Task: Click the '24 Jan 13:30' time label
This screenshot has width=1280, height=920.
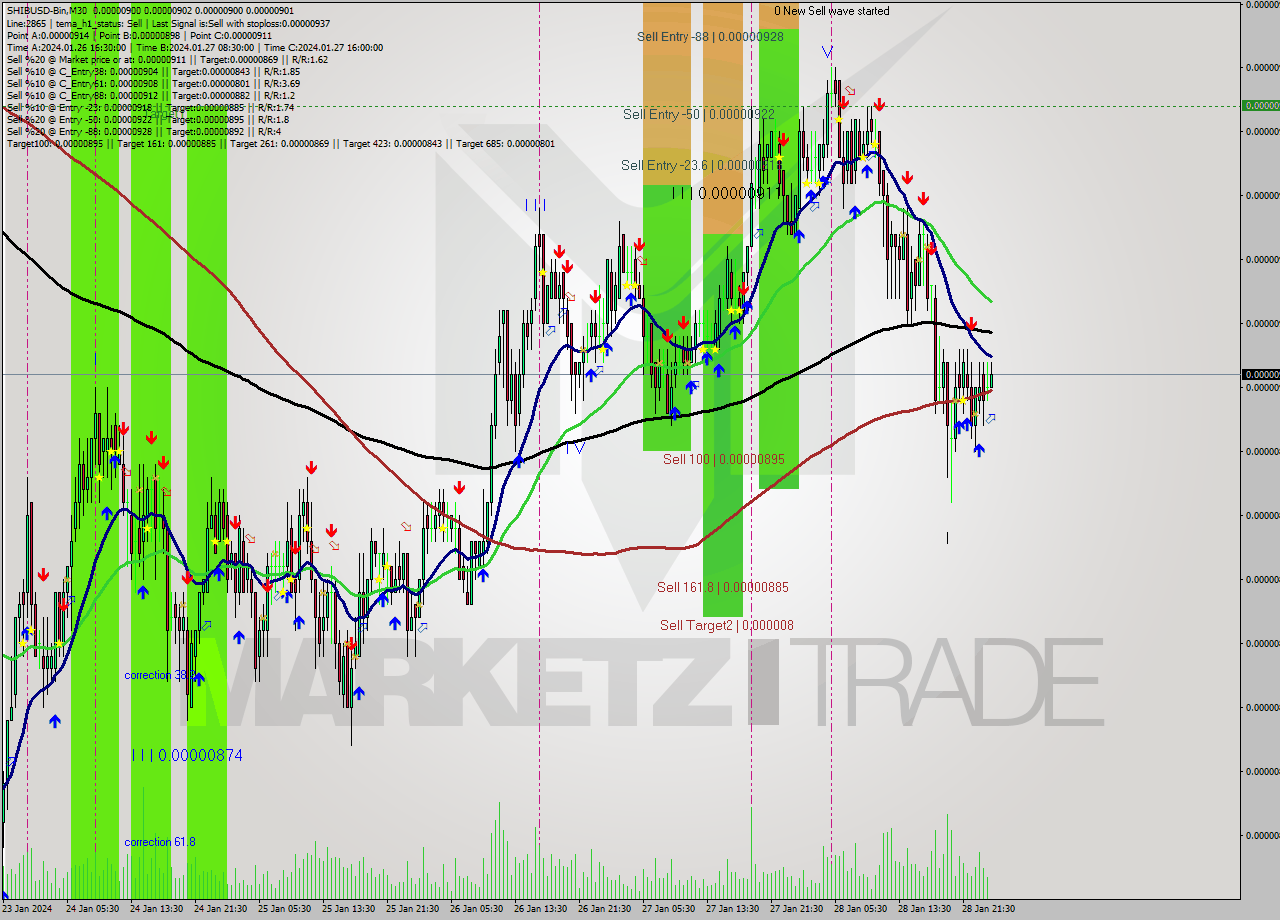Action: pyautogui.click(x=156, y=909)
